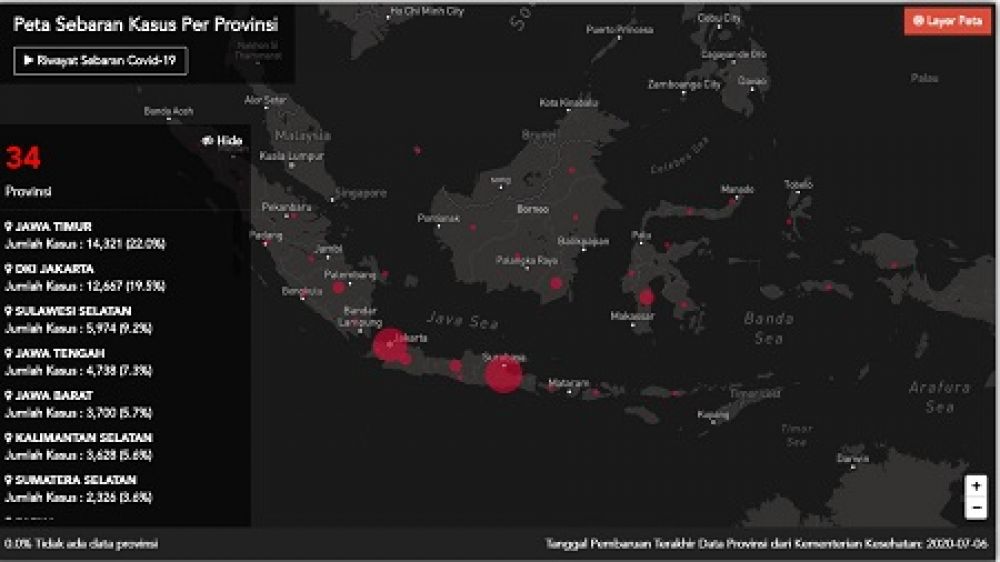The width and height of the screenshot is (1000, 562).
Task: Click the large red Surabaya case bubble
Action: [503, 375]
